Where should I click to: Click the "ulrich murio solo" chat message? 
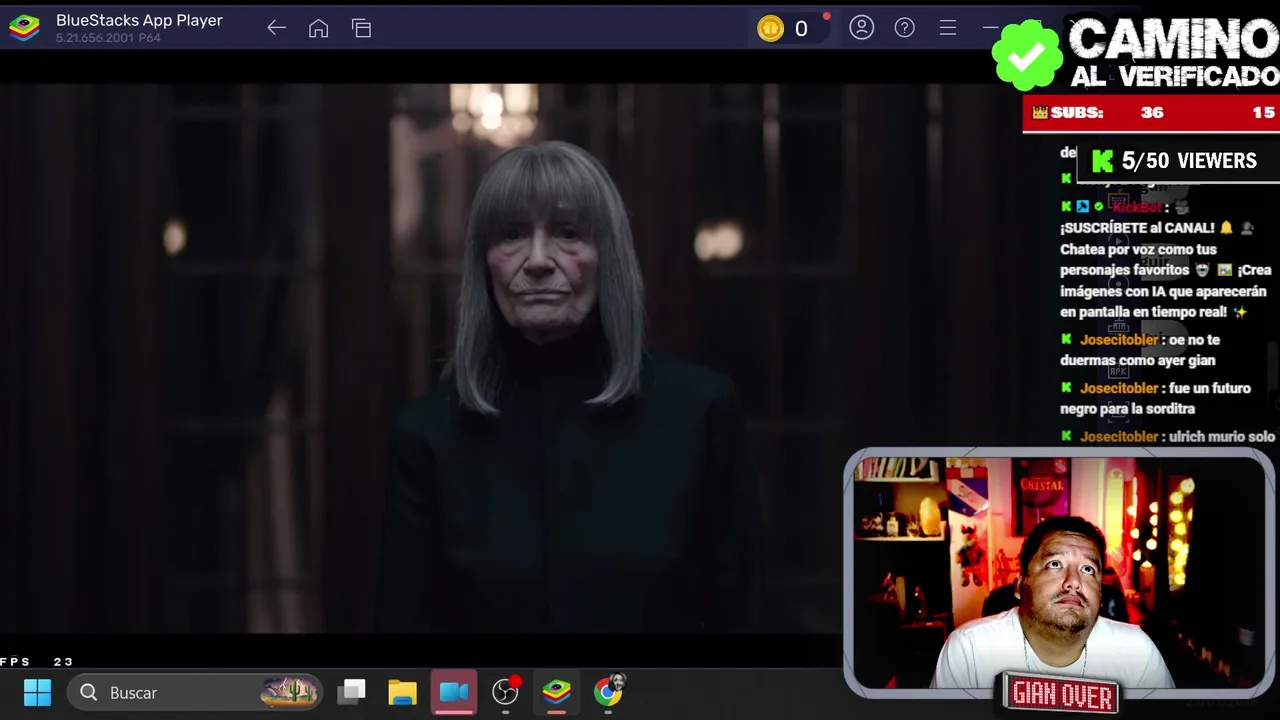[1168, 437]
